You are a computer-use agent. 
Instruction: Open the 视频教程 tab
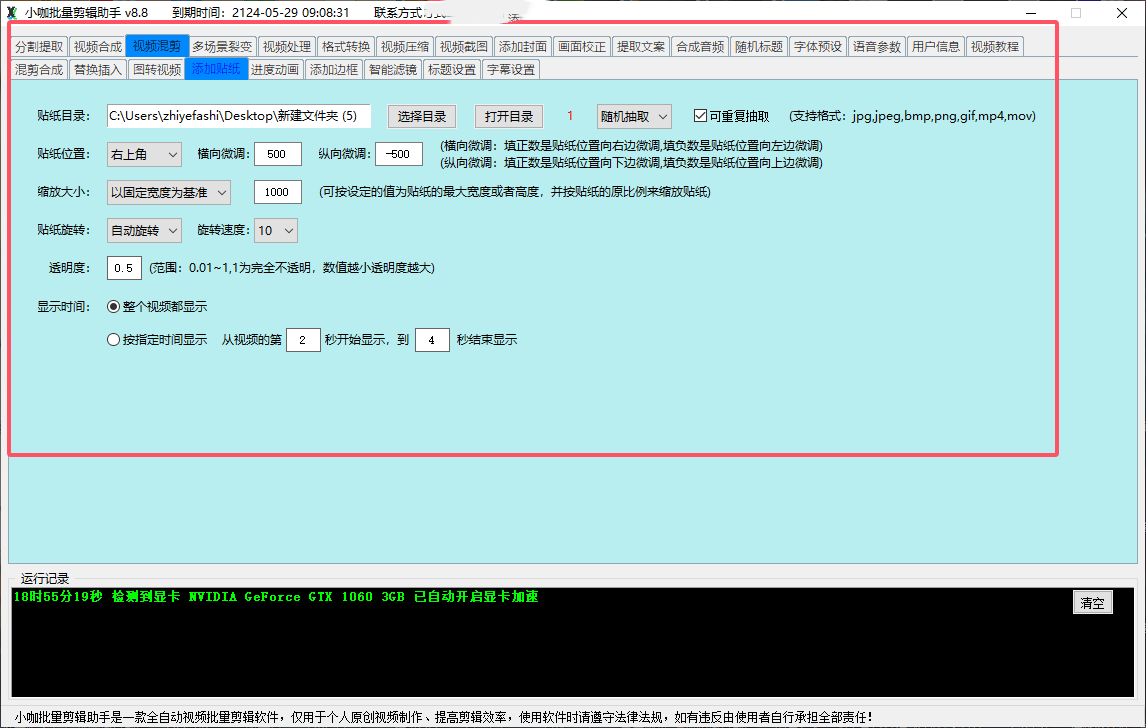click(994, 46)
